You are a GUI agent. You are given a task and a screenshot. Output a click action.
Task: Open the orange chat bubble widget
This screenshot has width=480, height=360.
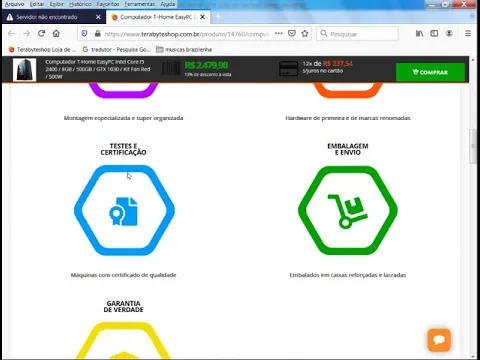[439, 340]
